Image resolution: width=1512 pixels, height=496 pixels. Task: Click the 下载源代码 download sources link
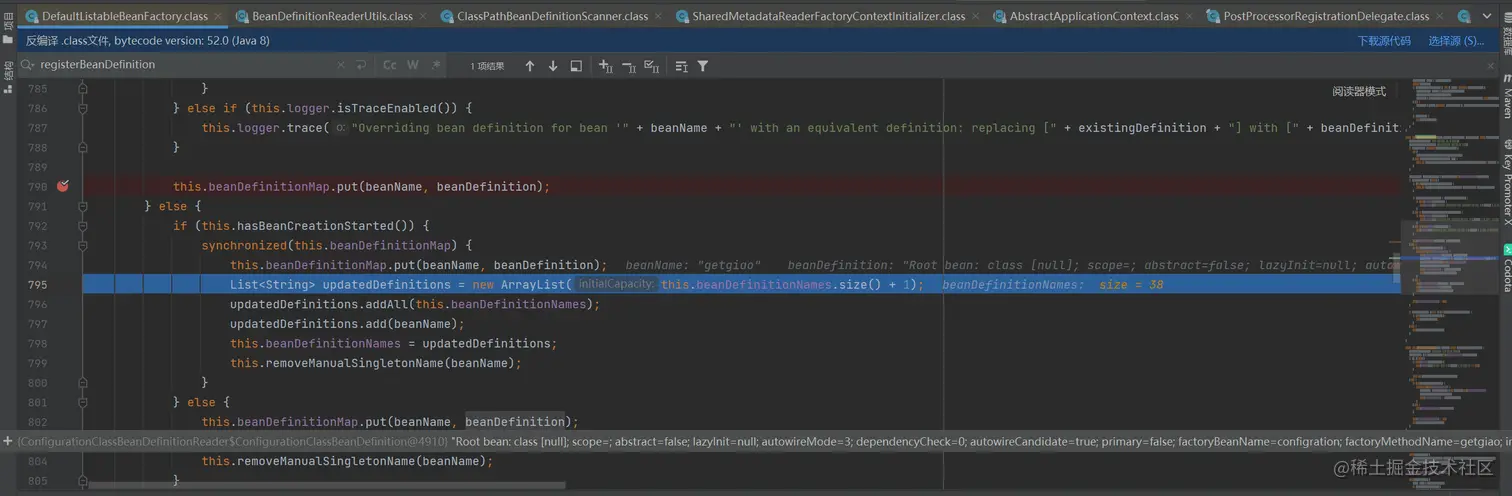[x=1384, y=41]
